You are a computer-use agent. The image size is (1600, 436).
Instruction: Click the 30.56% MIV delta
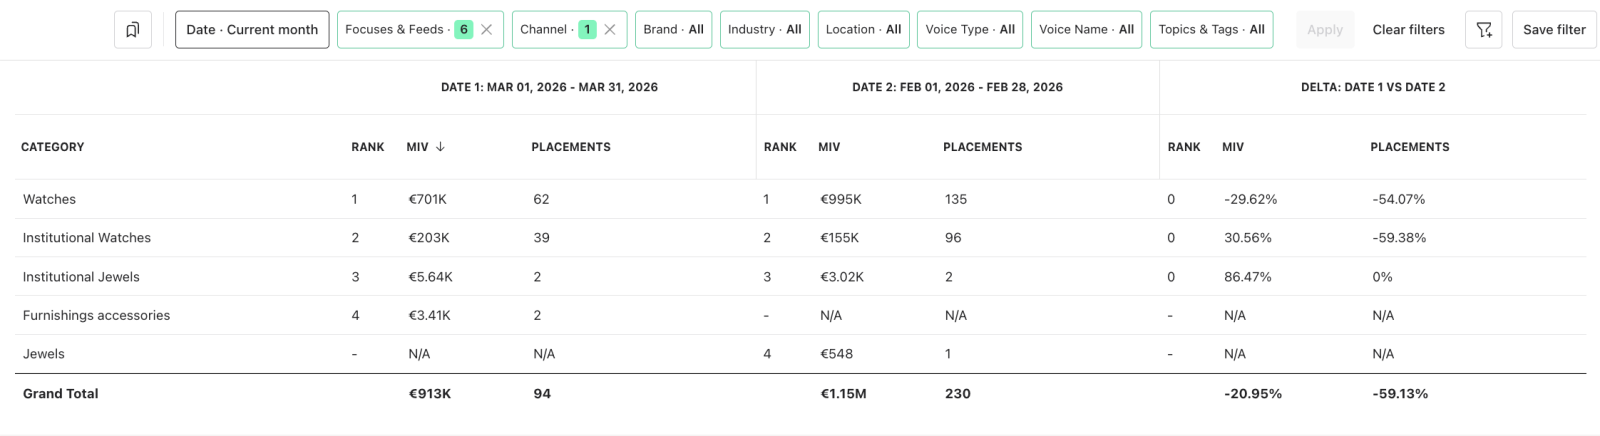1248,238
